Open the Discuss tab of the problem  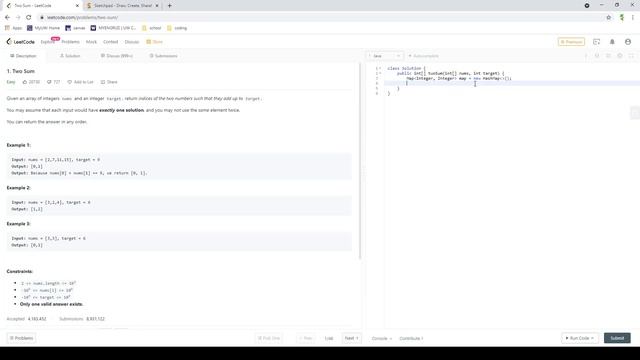coord(117,56)
